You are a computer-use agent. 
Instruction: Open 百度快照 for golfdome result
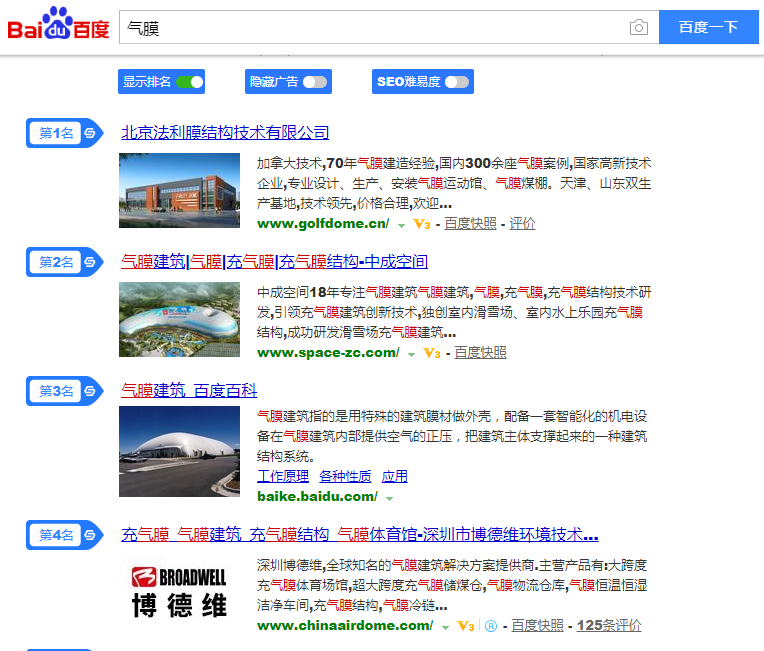click(x=470, y=224)
